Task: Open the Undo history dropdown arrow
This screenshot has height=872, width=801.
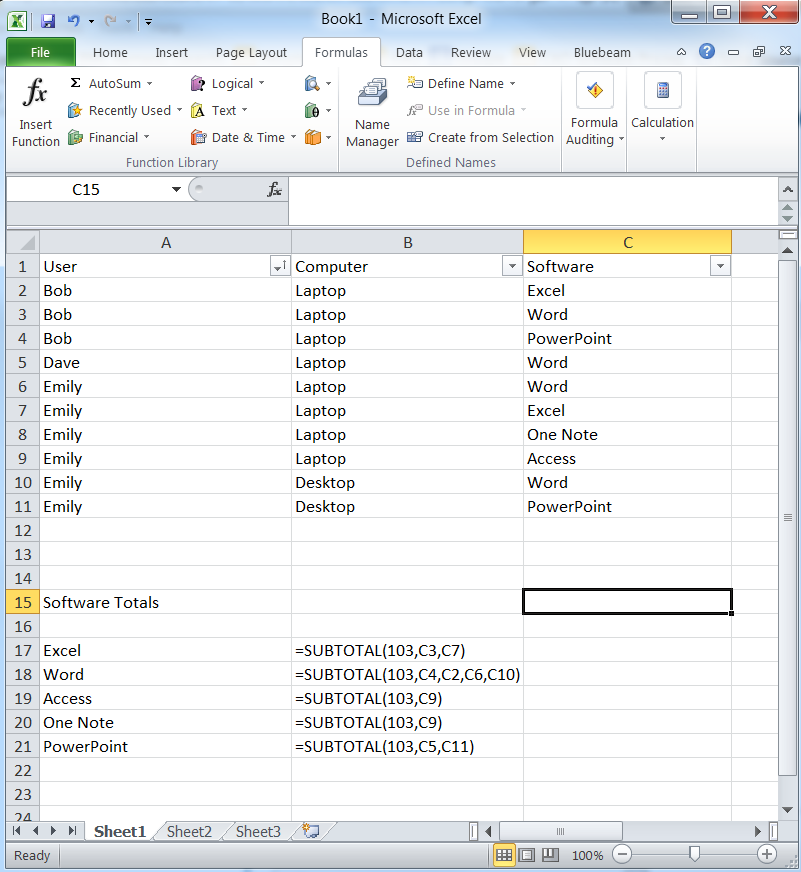Action: 91,22
